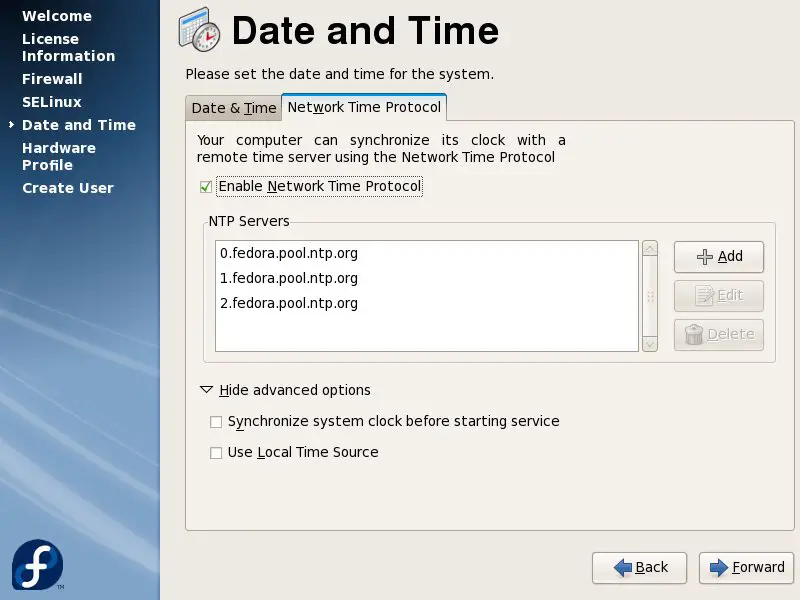The image size is (800, 600).
Task: Click the Create User step in sidebar
Action: coord(68,188)
